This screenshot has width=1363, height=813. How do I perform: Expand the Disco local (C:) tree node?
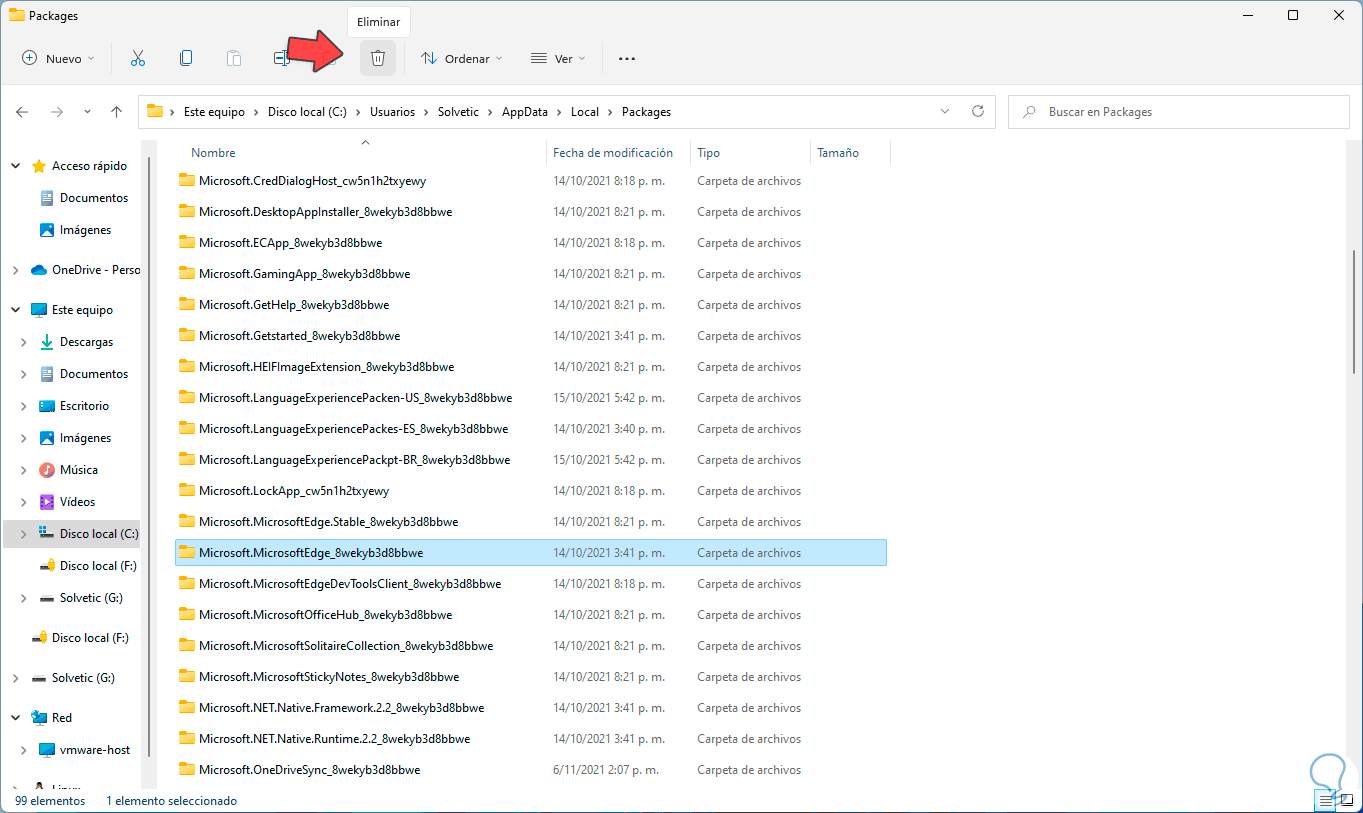tap(23, 534)
